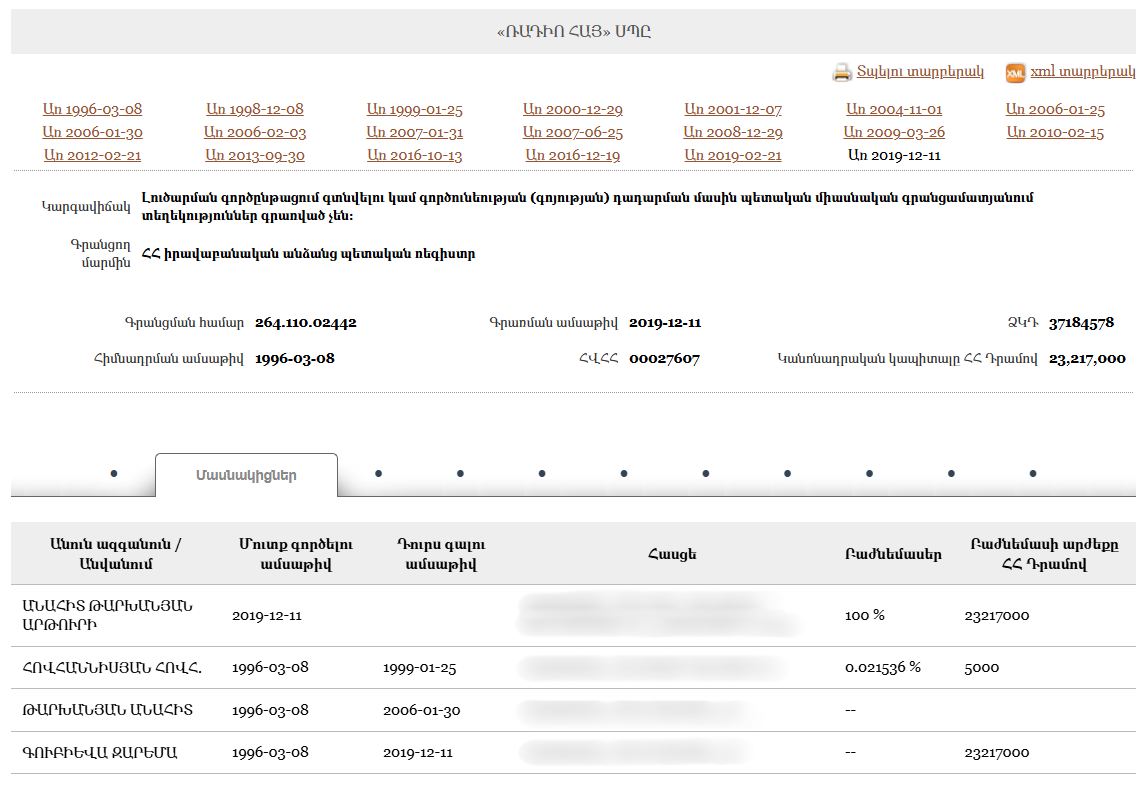Viewport: 1147px width, 787px height.
Task: Go to the 2000-12-29 record version
Action: [572, 110]
